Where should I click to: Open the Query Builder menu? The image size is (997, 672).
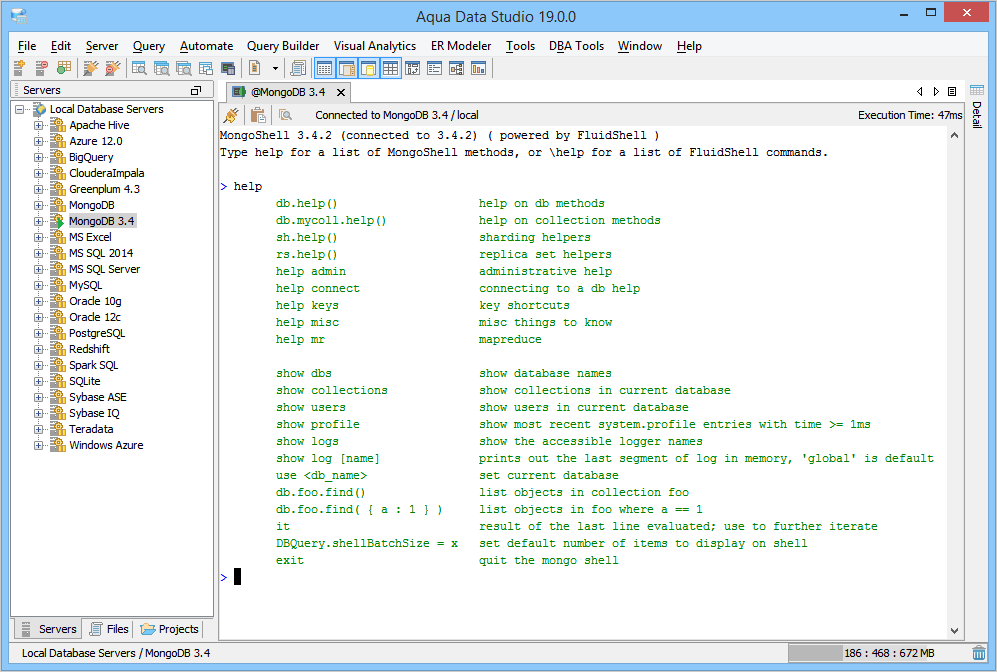[x=283, y=46]
